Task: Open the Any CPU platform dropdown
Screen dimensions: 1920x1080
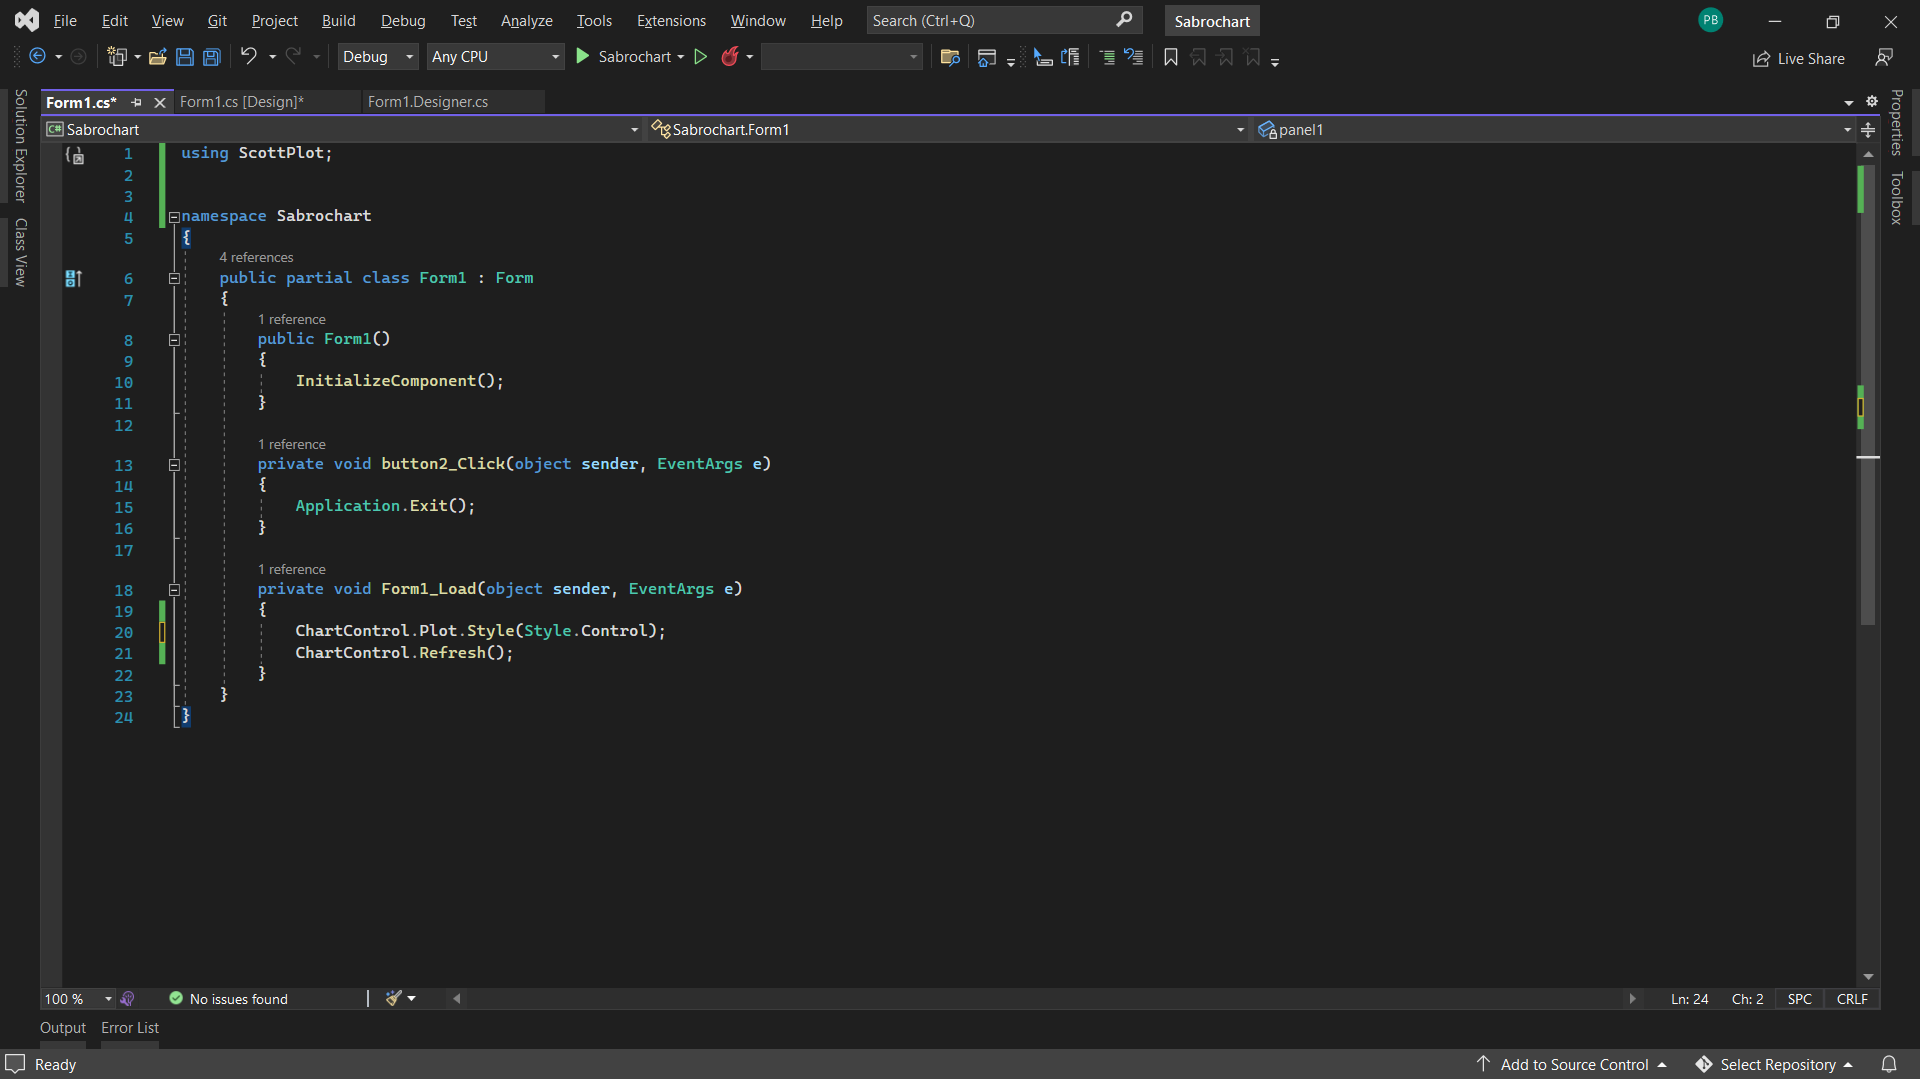Action: point(495,56)
